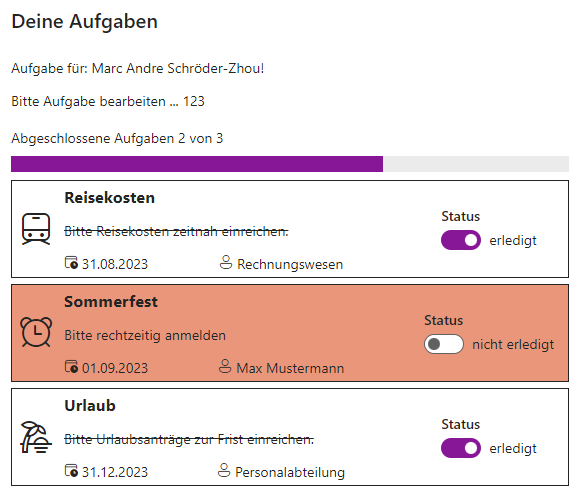Open the Sommerfest task title
577x491 pixels.
[111, 302]
